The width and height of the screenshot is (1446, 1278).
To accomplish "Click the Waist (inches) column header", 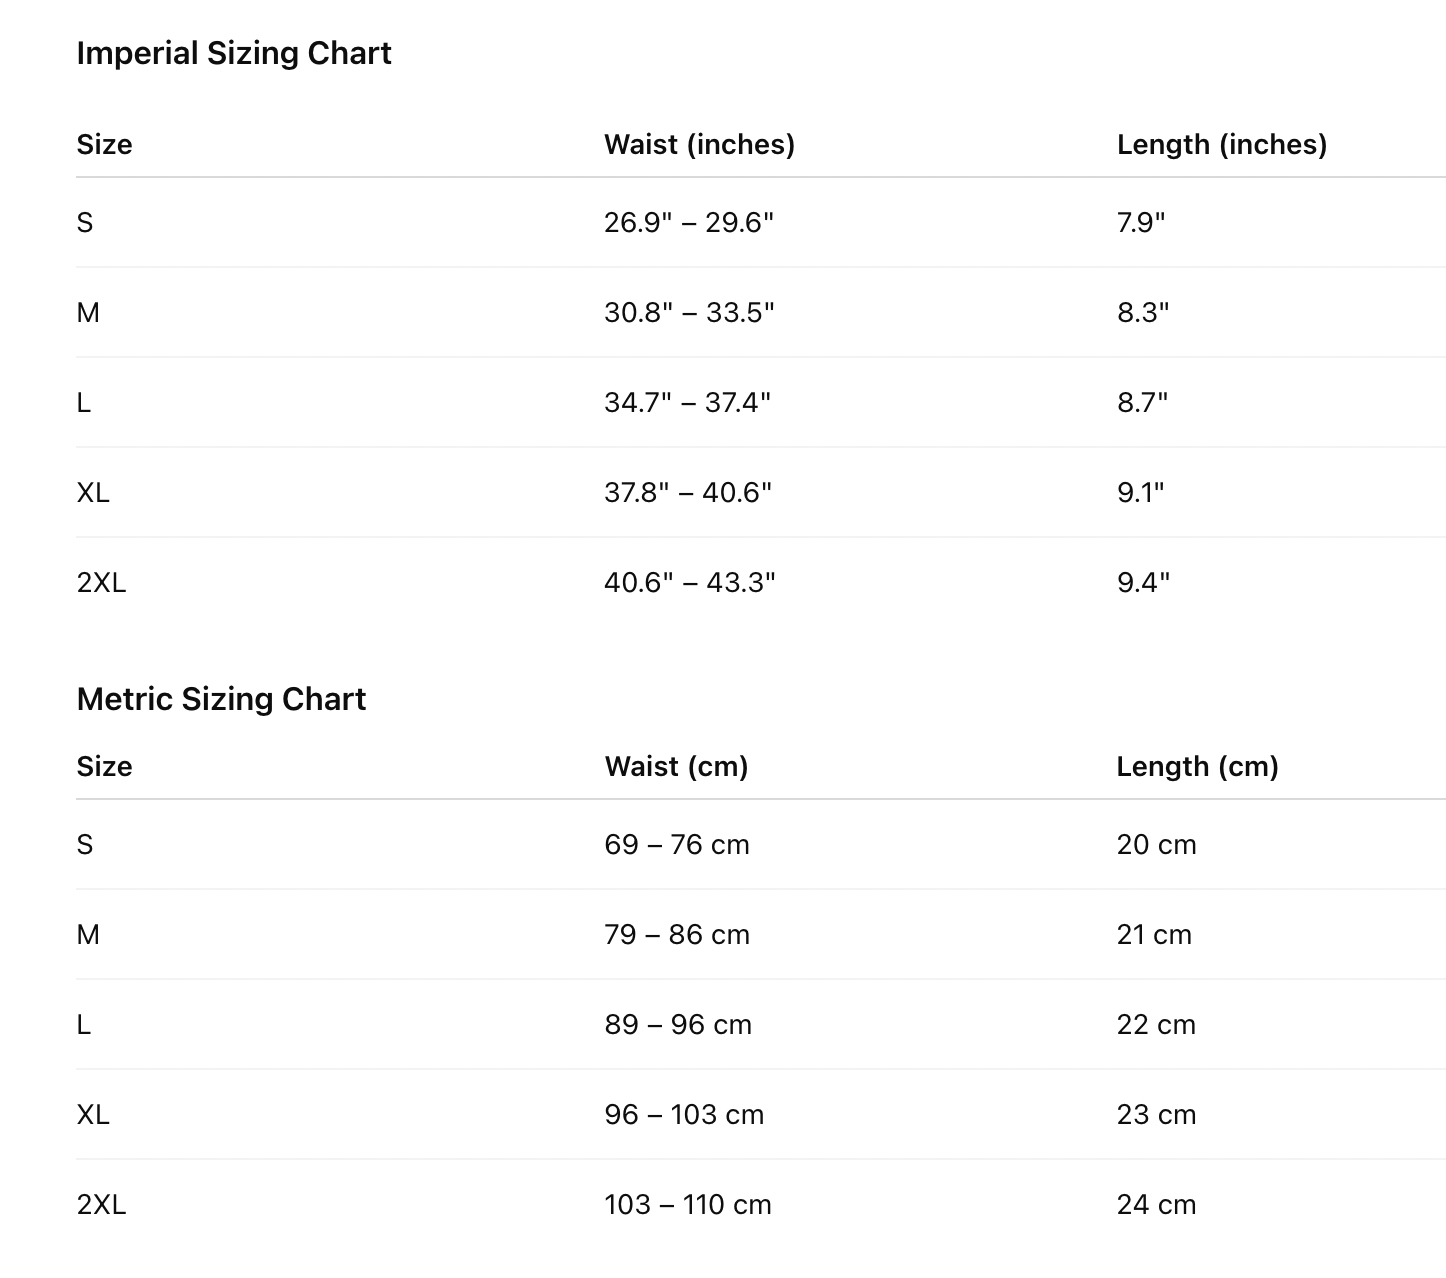I will point(699,144).
